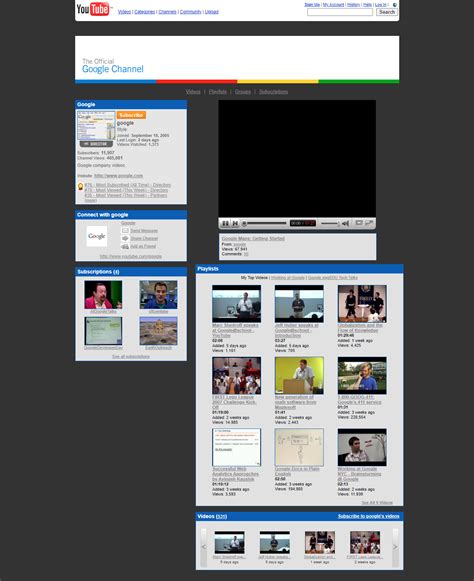Open the Videos link in the top navigation

[124, 12]
